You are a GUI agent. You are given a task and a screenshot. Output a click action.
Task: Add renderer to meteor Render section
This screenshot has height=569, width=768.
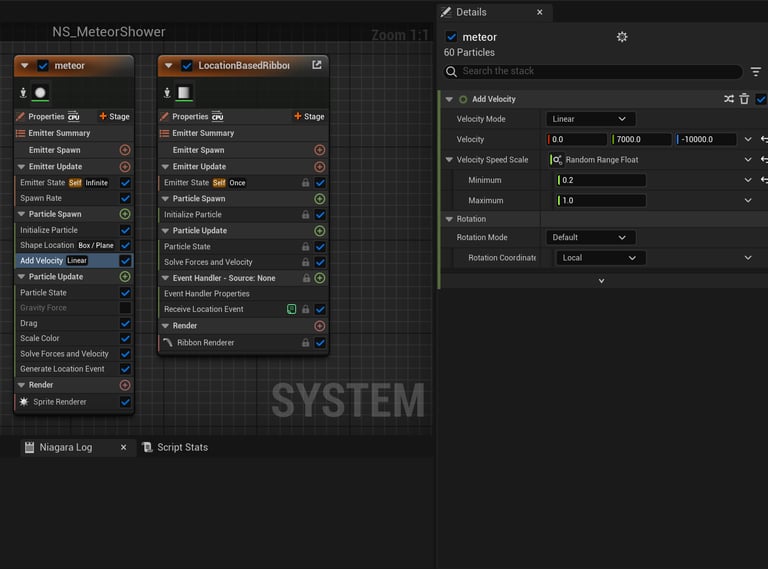coord(125,385)
